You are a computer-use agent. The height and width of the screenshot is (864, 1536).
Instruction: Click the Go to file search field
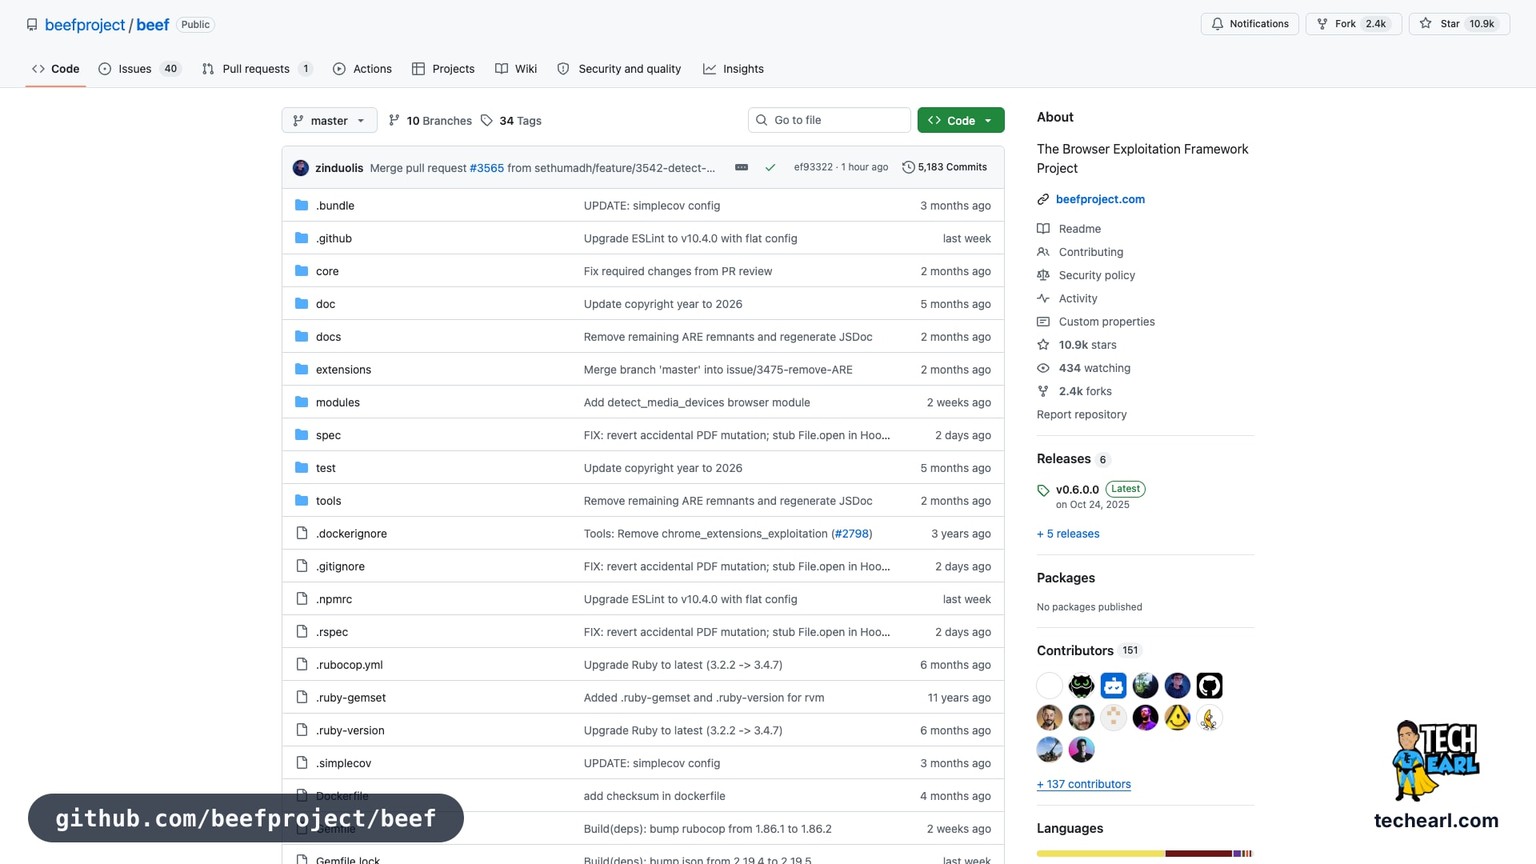(829, 120)
